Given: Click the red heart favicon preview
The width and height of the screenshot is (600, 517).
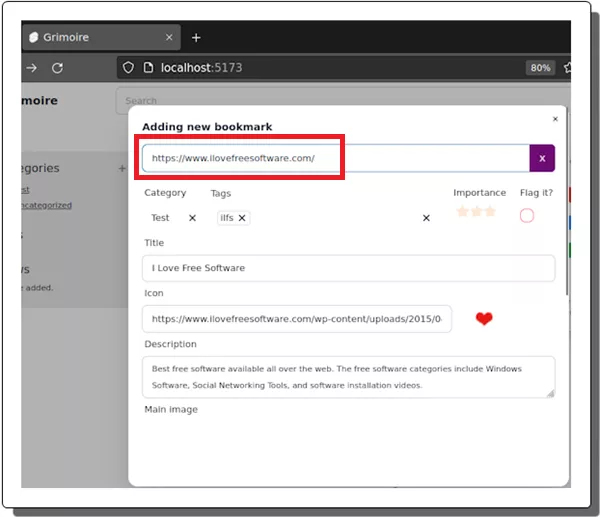Looking at the screenshot, I should click(484, 319).
